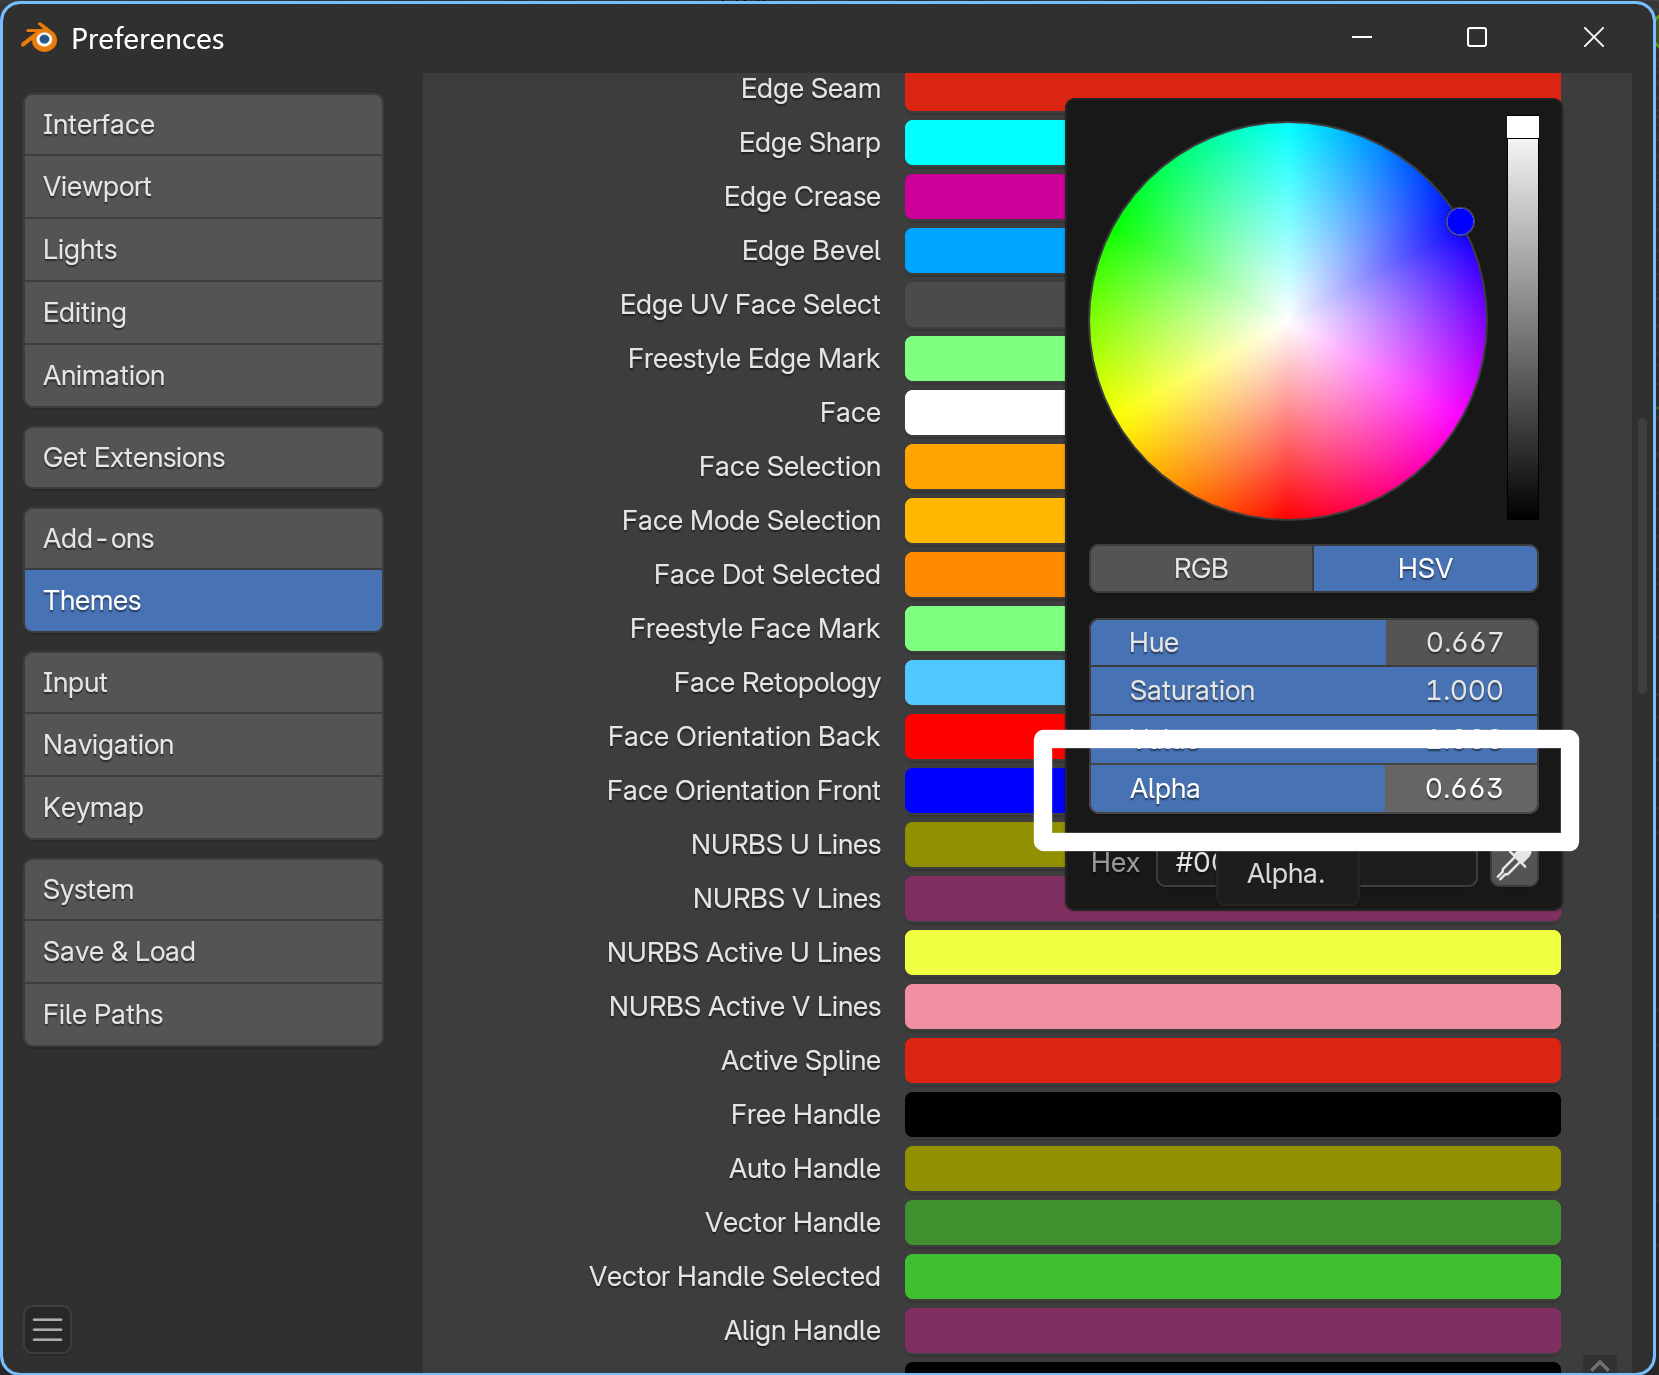Open the Free Handle black swatch
Image resolution: width=1659 pixels, height=1375 pixels.
pos(1233,1114)
